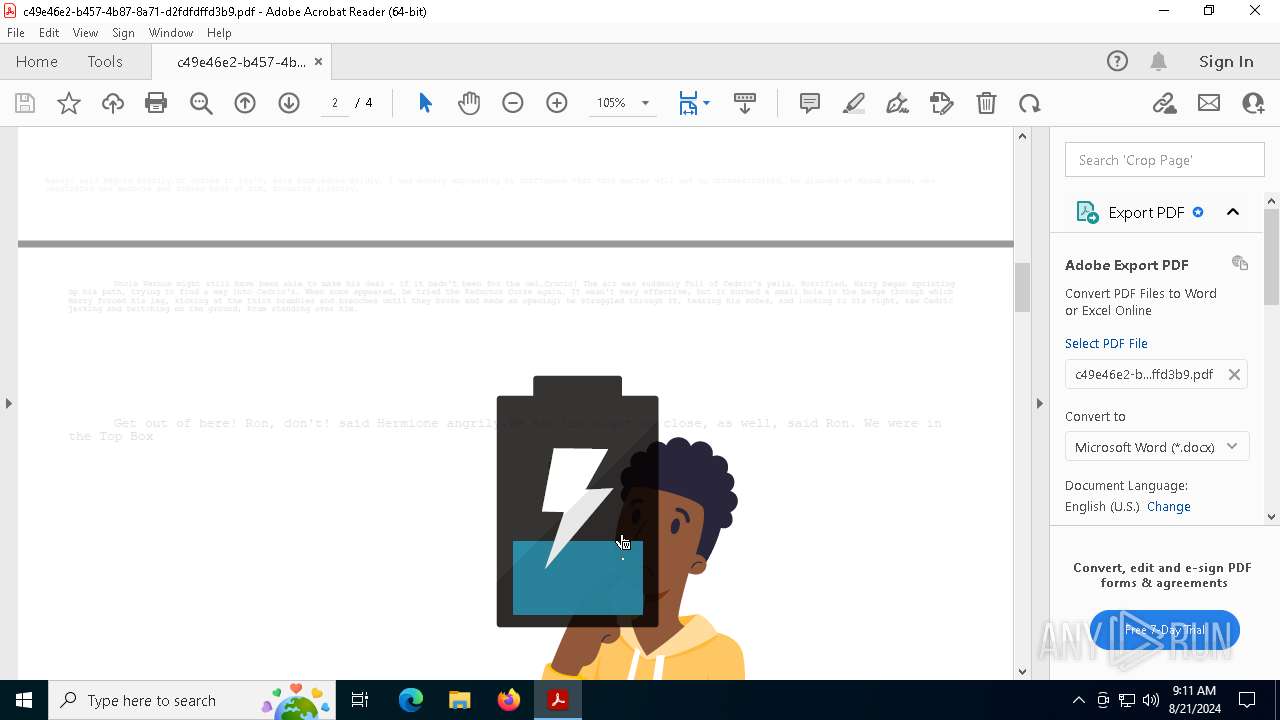Open the Help menu

click(219, 32)
